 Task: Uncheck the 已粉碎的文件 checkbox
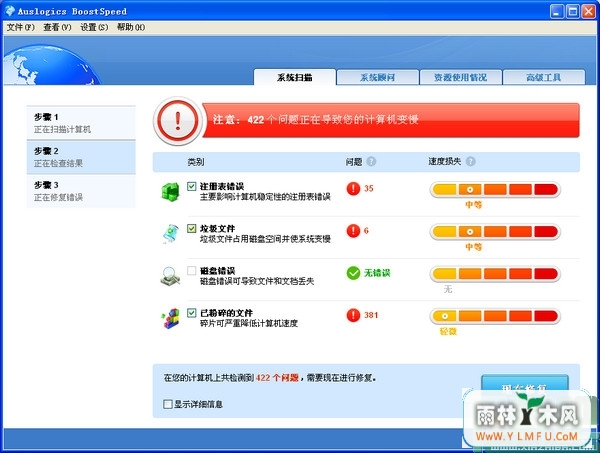[192, 313]
